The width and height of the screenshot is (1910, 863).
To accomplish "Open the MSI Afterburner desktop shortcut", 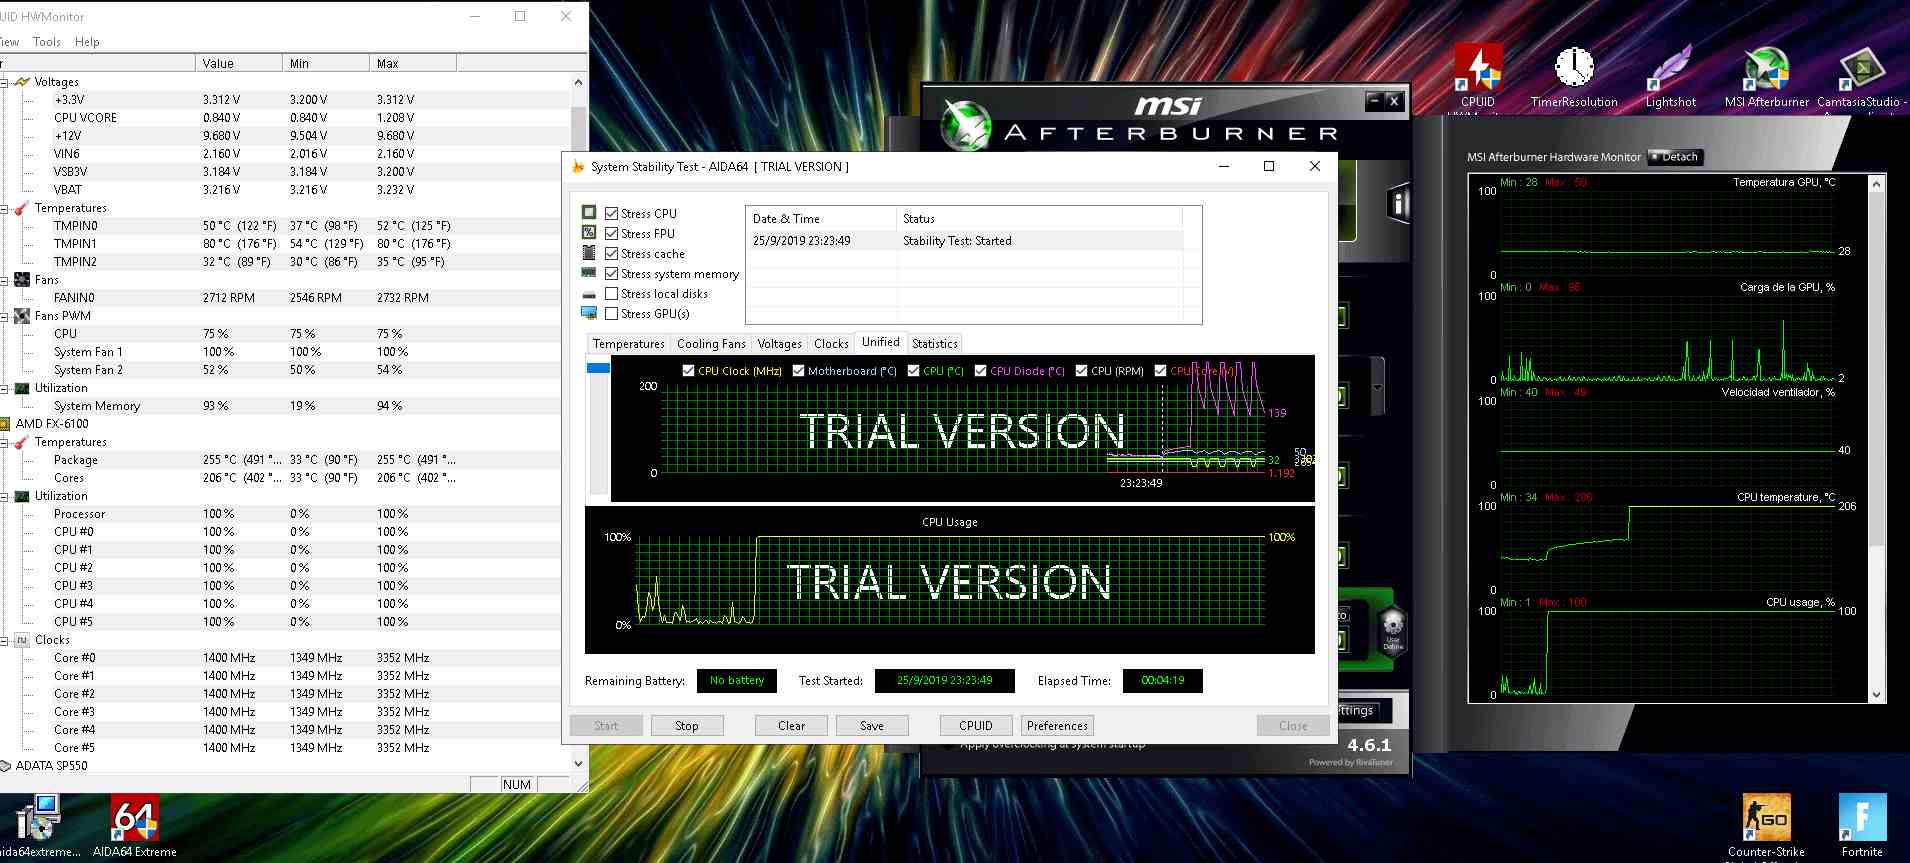I will pyautogui.click(x=1766, y=75).
